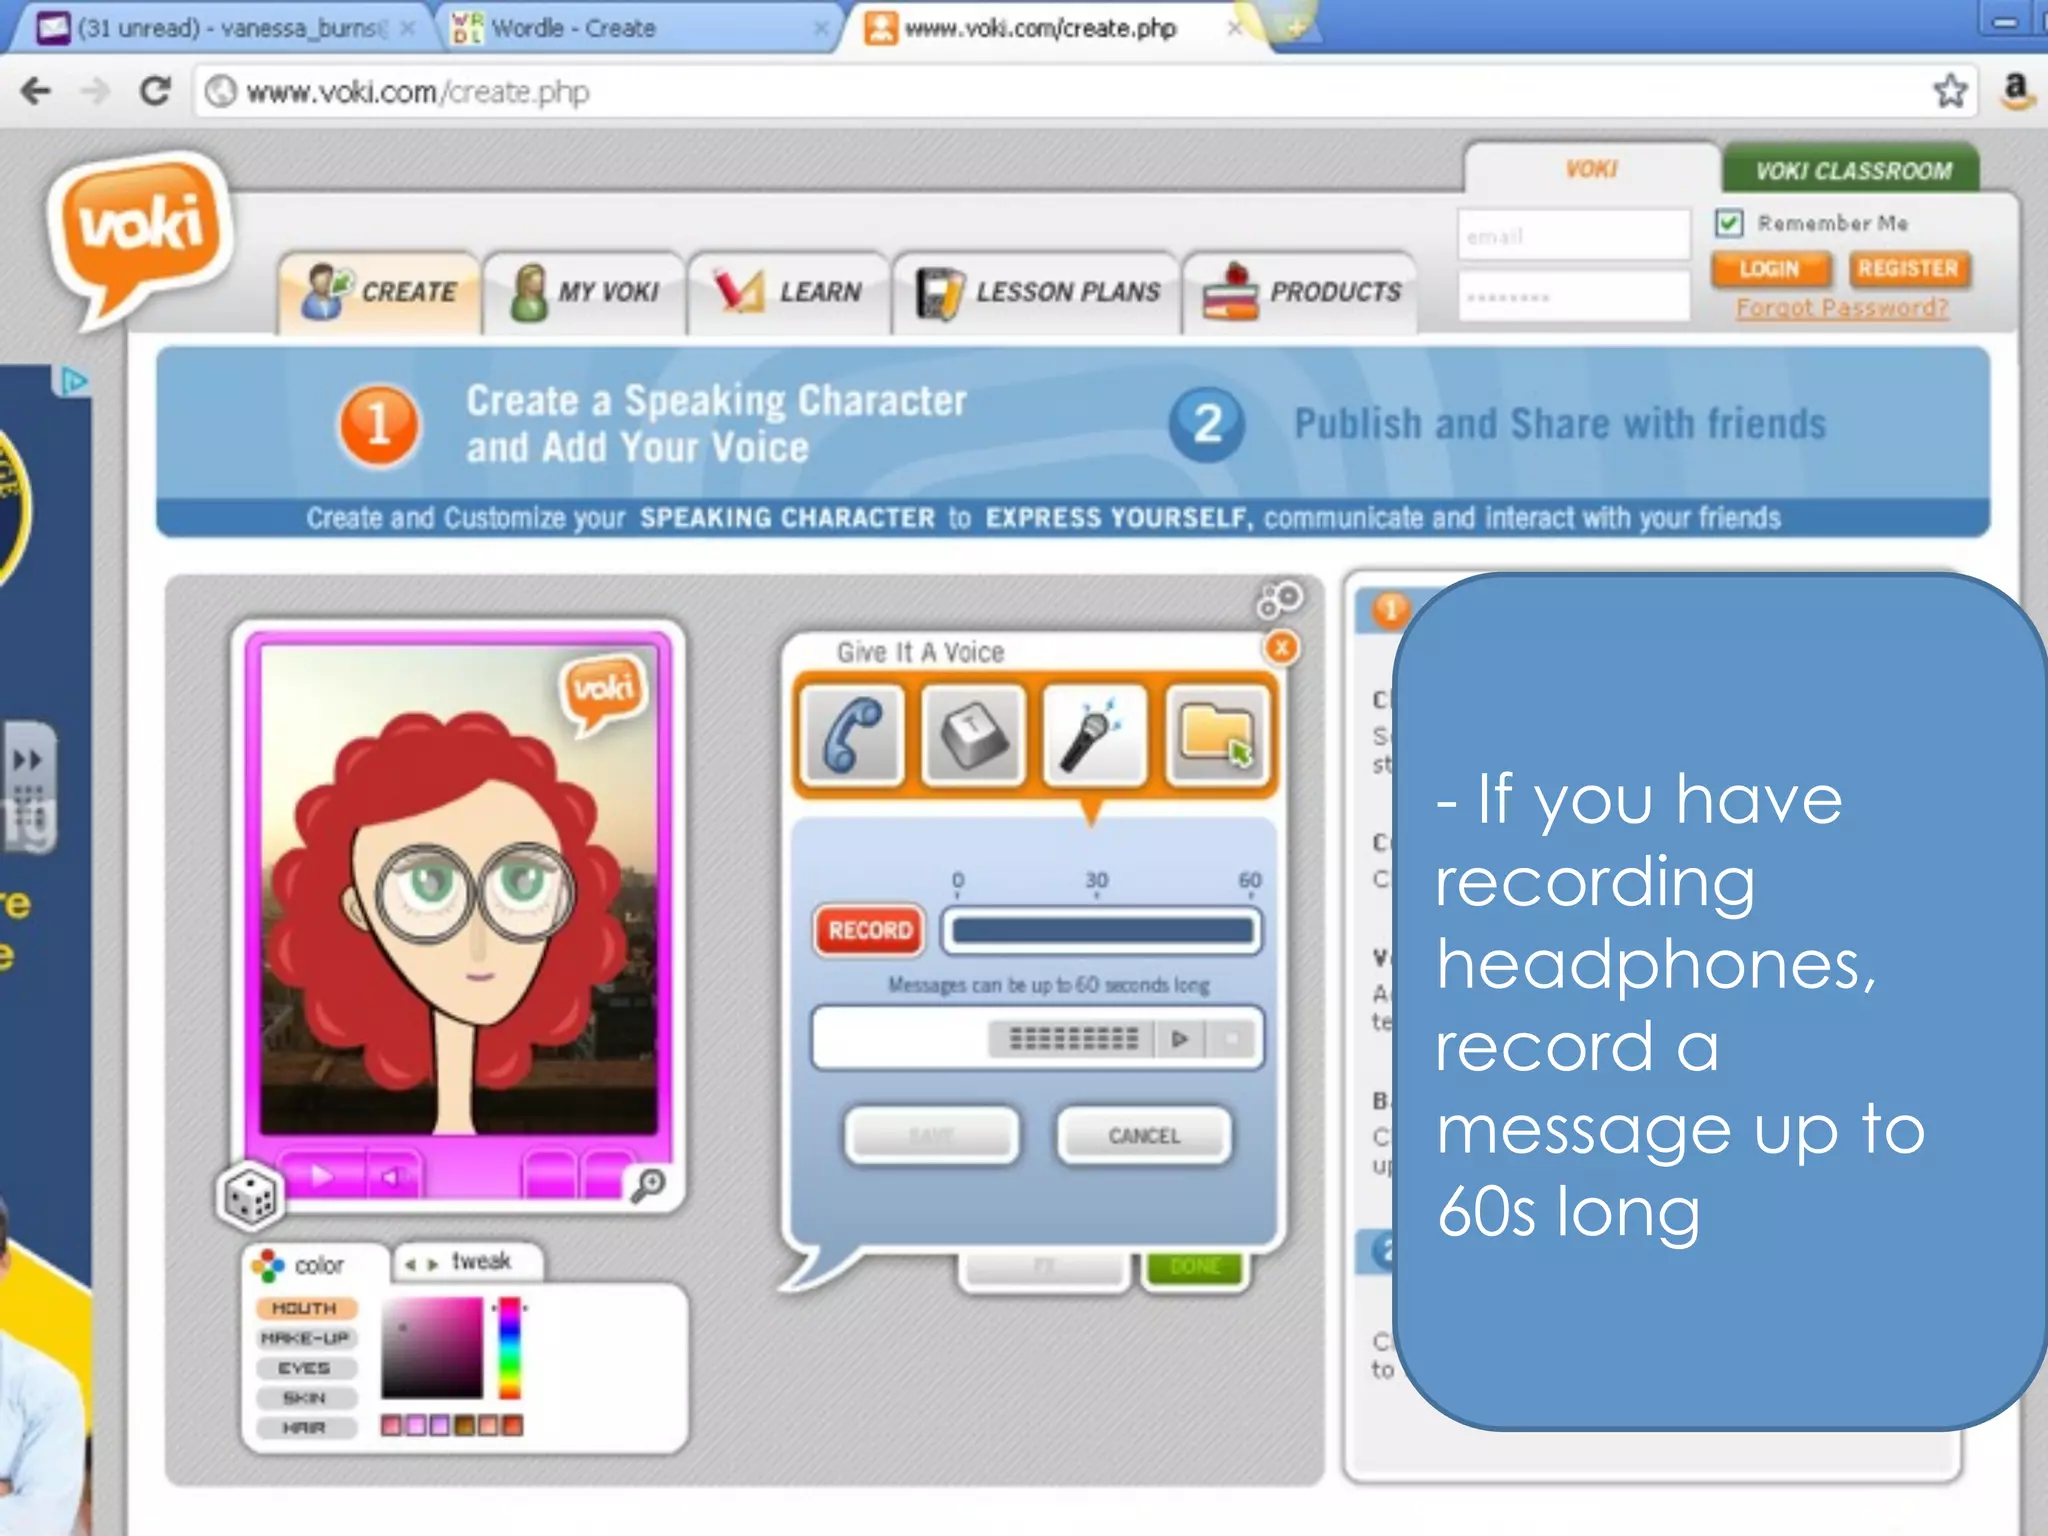This screenshot has width=2048, height=1536.
Task: Click the LOGIN button
Action: [x=1770, y=269]
